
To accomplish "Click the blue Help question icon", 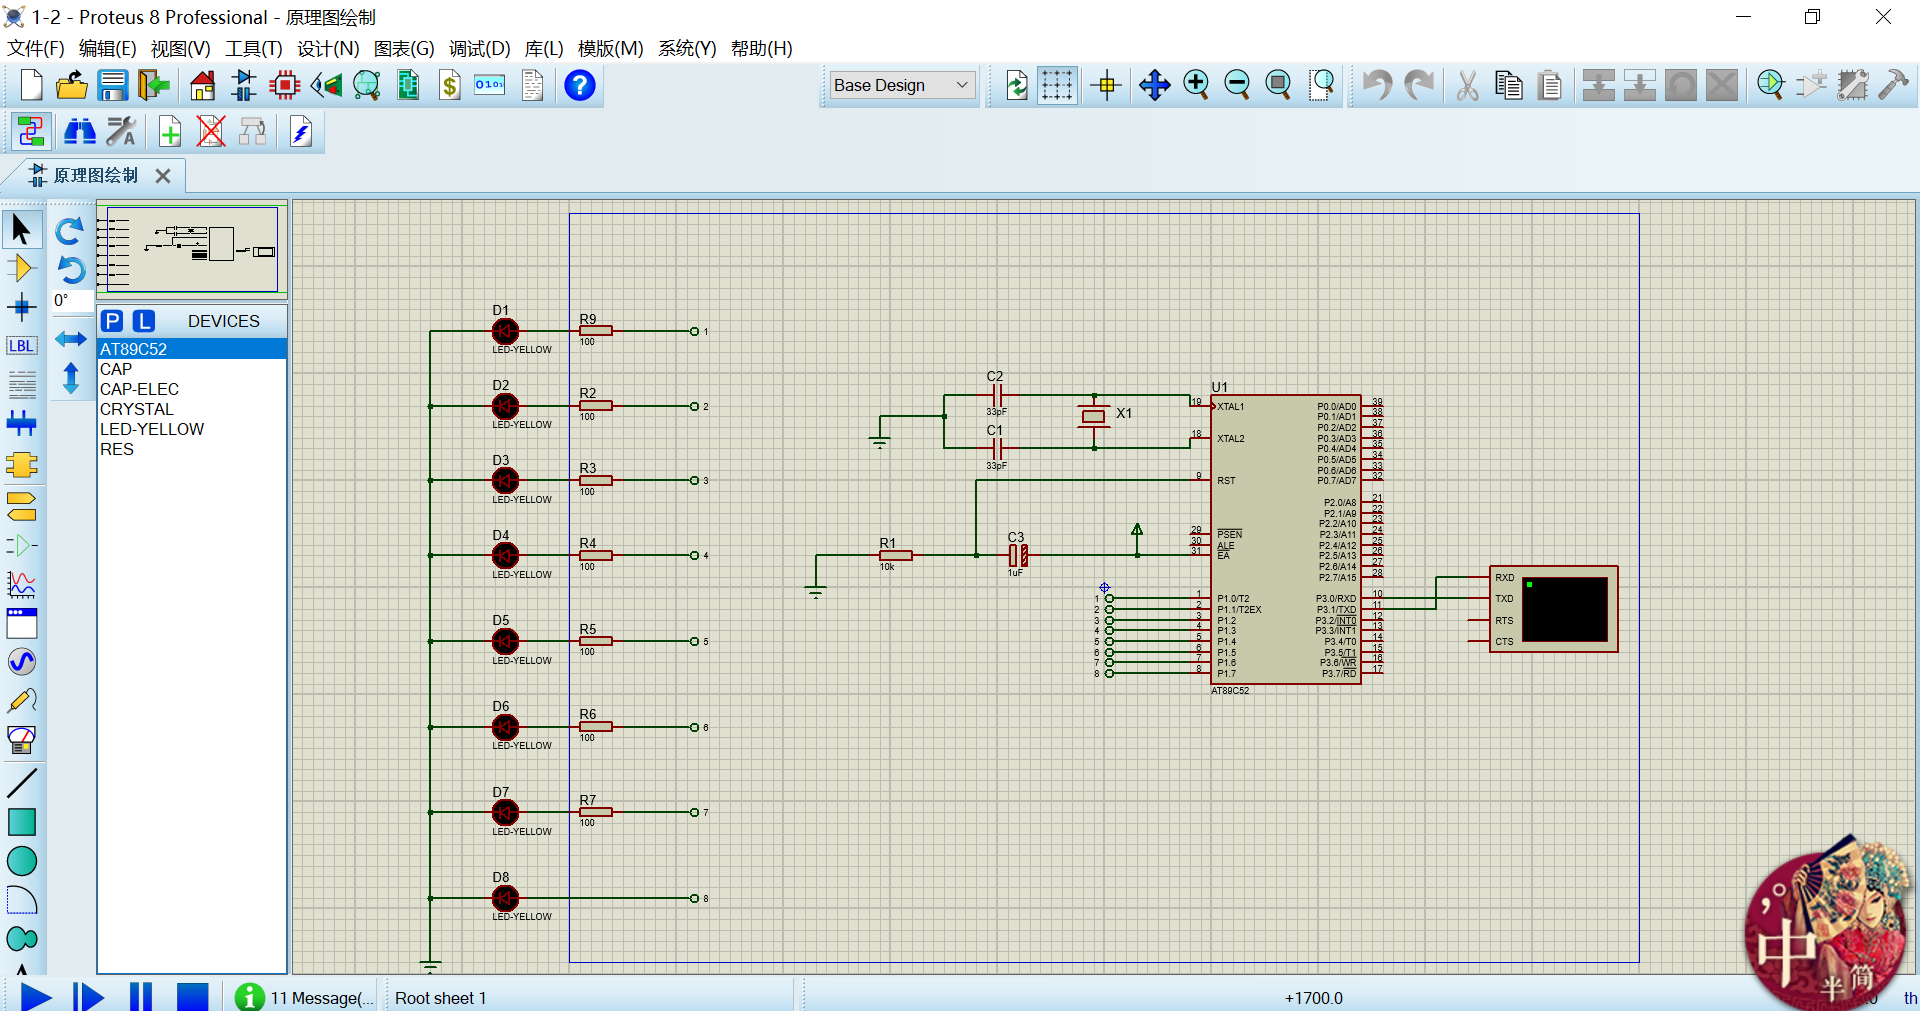I will pyautogui.click(x=579, y=86).
